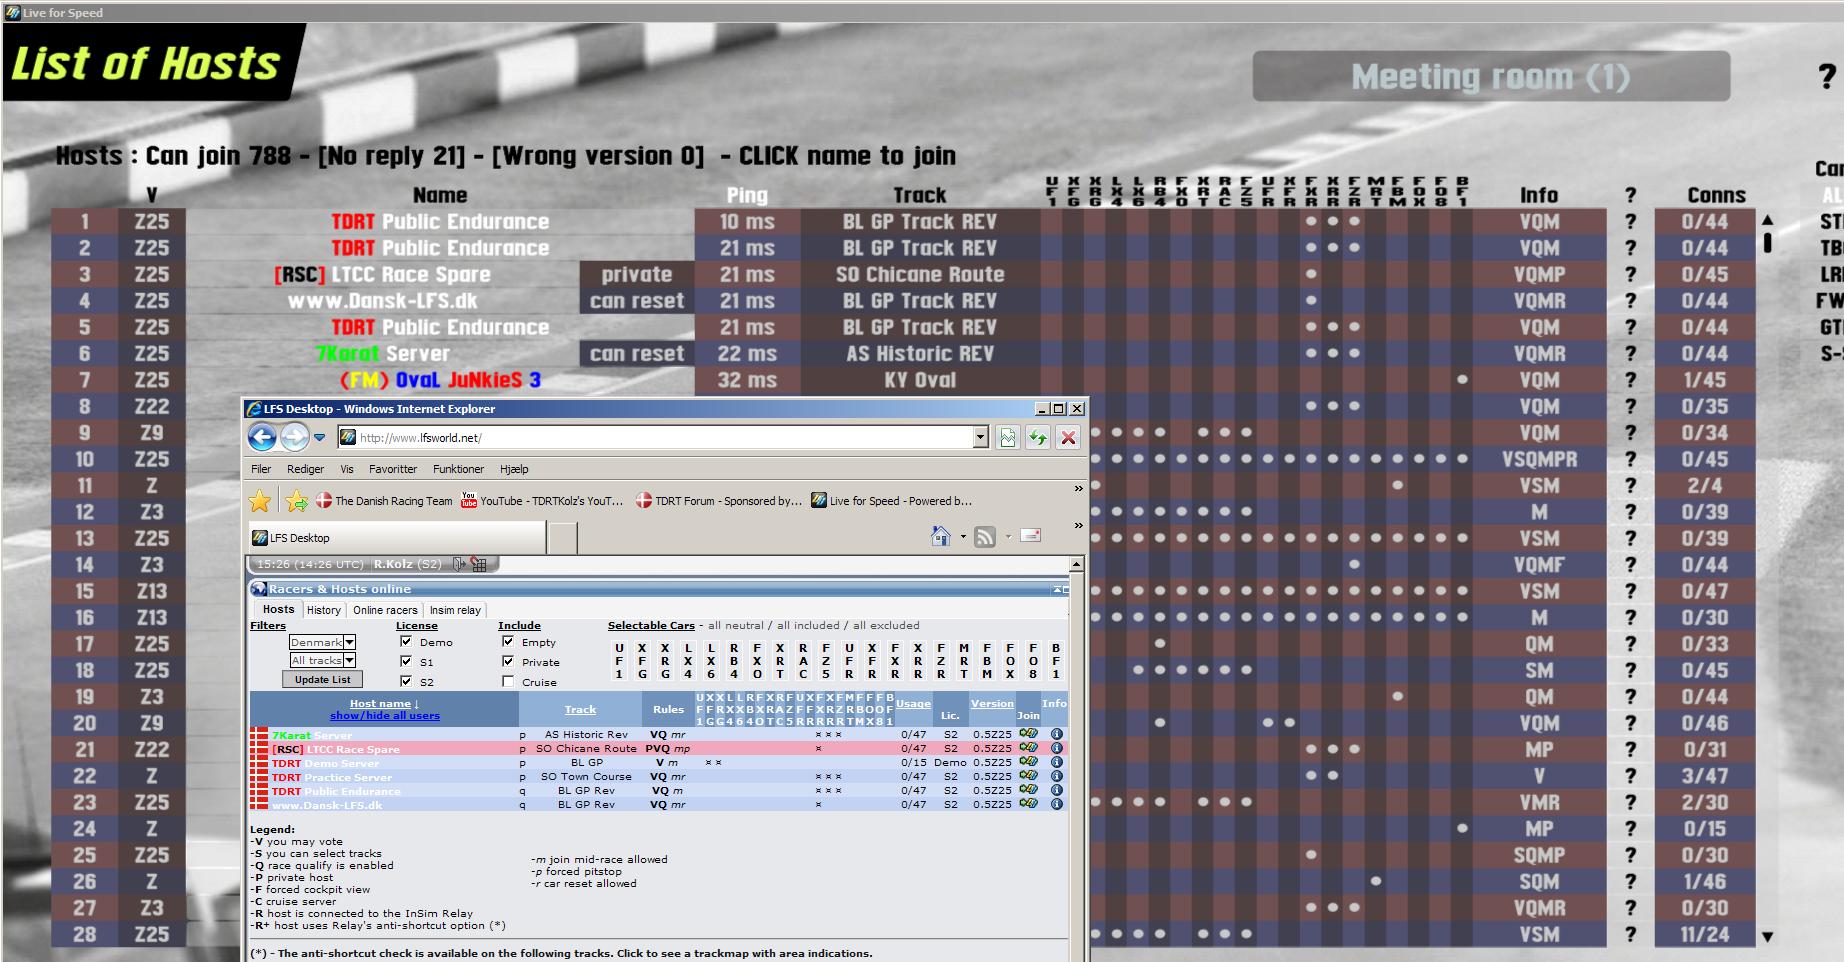Screen dimensions: 1844x962
Task: Open the Live for Speed favorite link
Action: [x=891, y=501]
